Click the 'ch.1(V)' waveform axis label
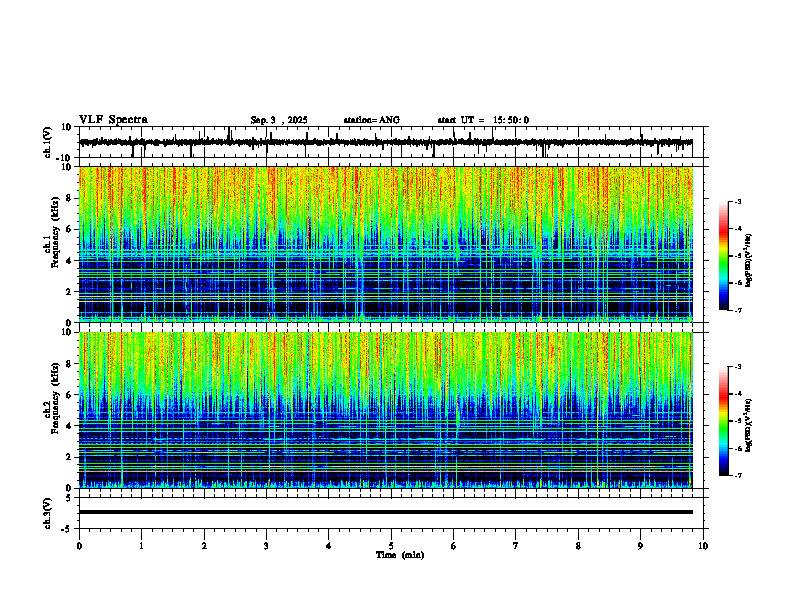The height and width of the screenshot is (612, 792). [48, 142]
